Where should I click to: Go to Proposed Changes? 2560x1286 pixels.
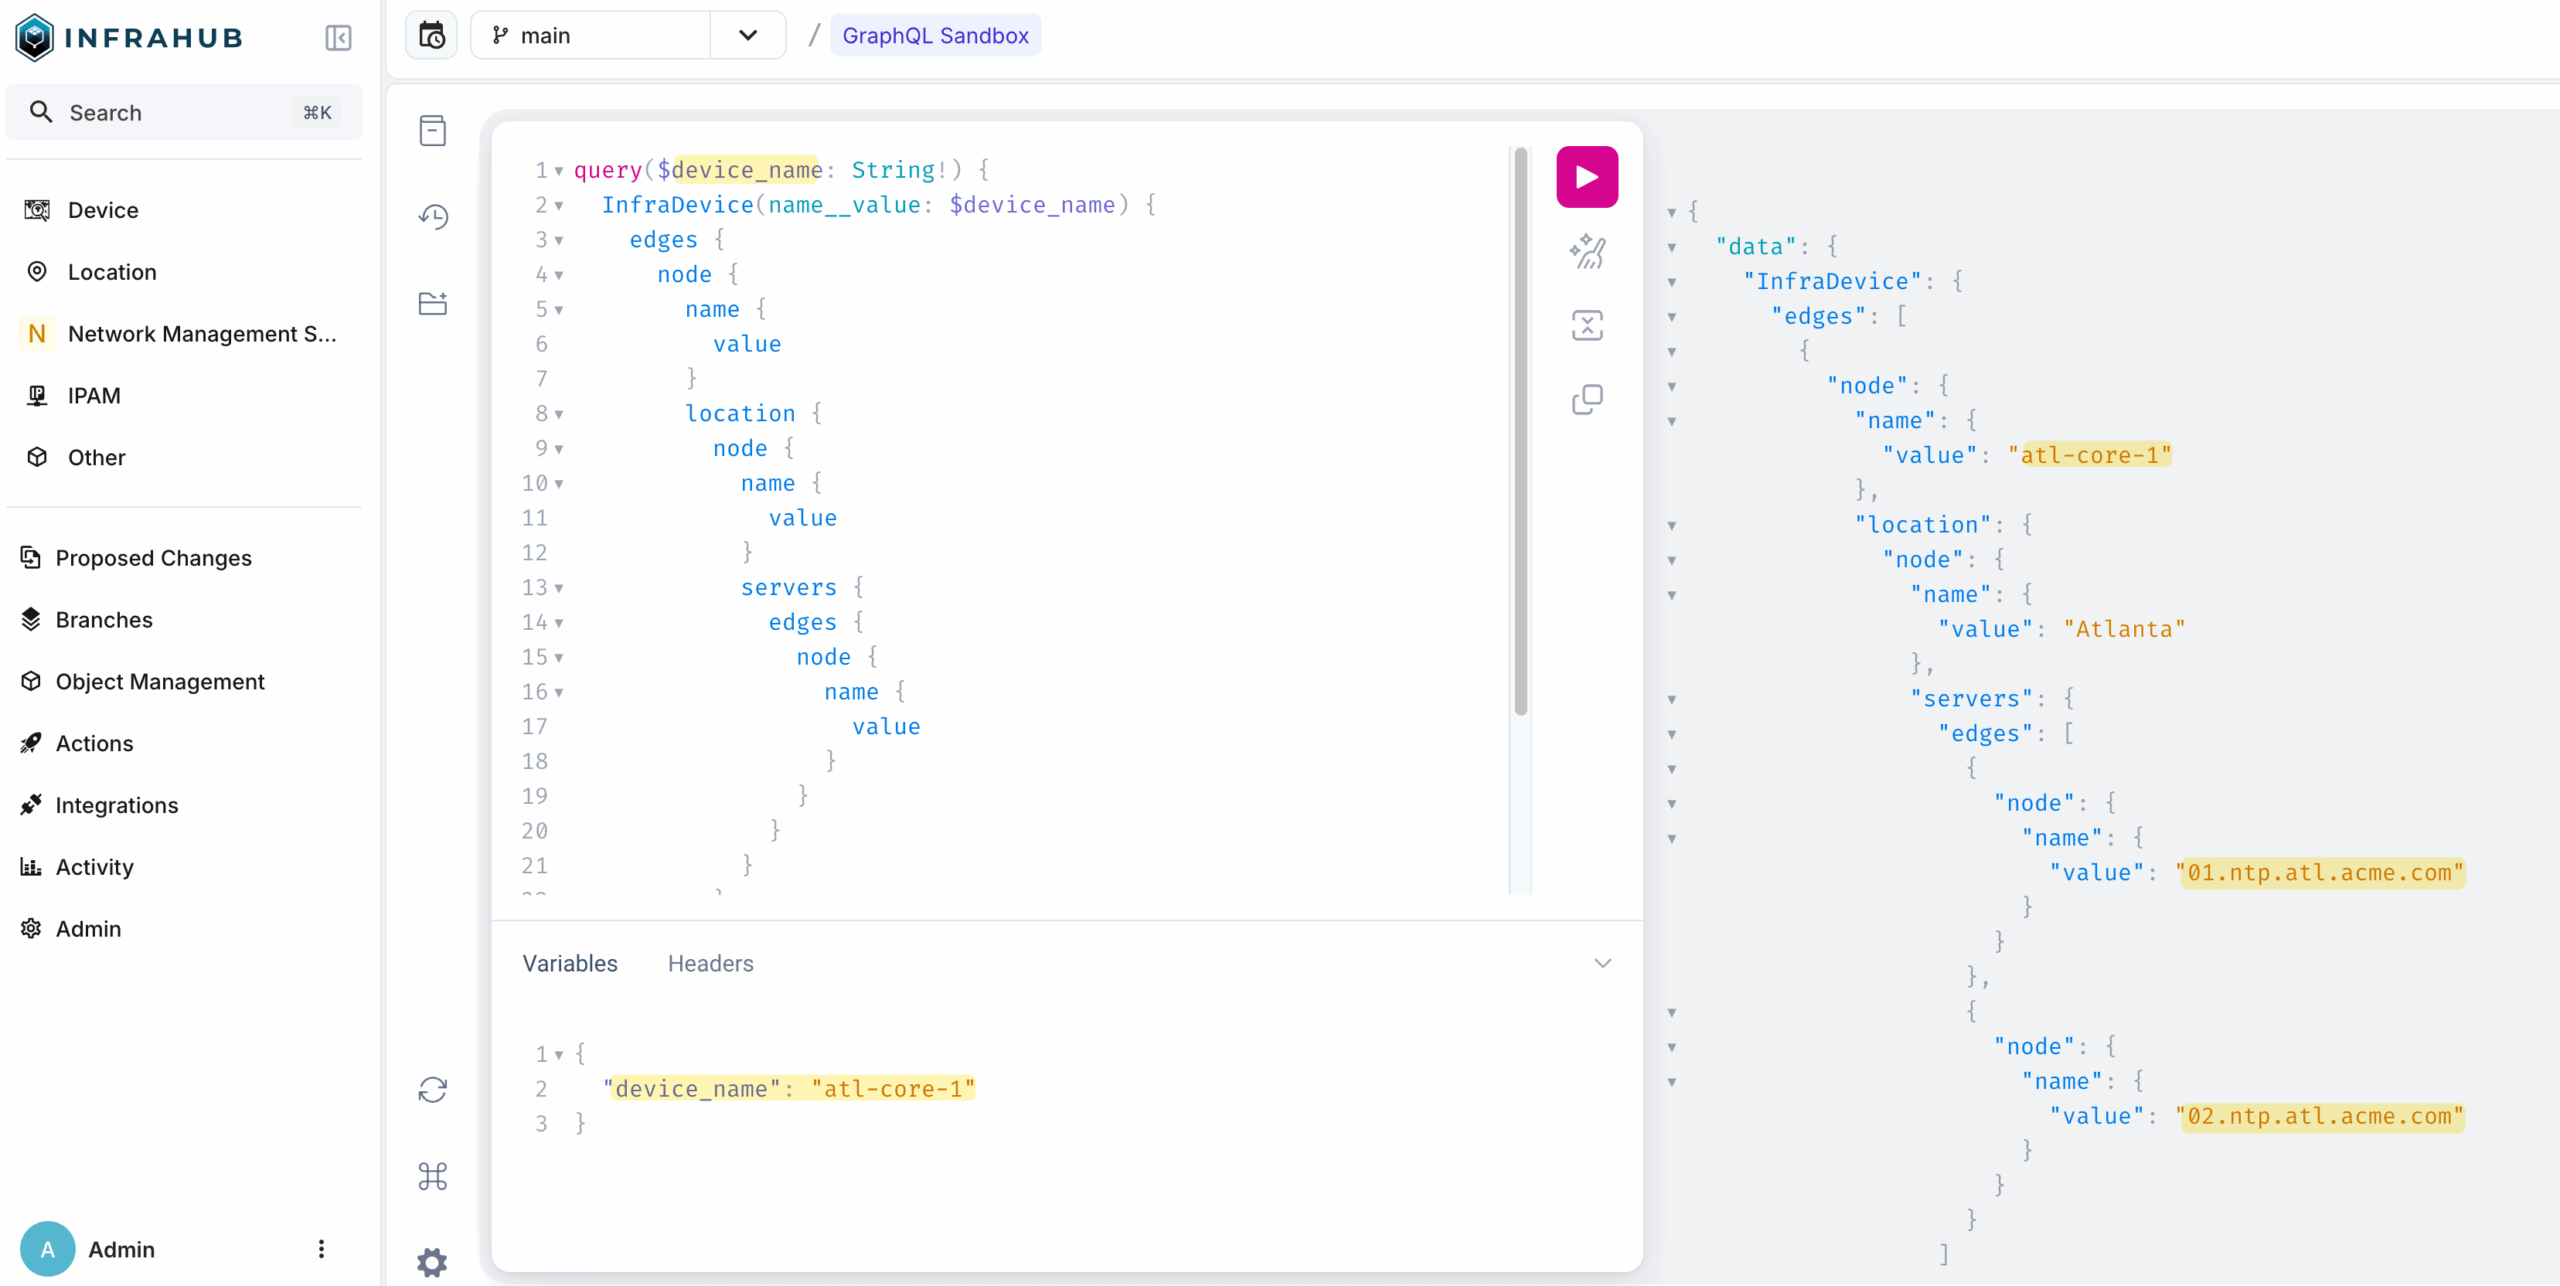(x=184, y=558)
